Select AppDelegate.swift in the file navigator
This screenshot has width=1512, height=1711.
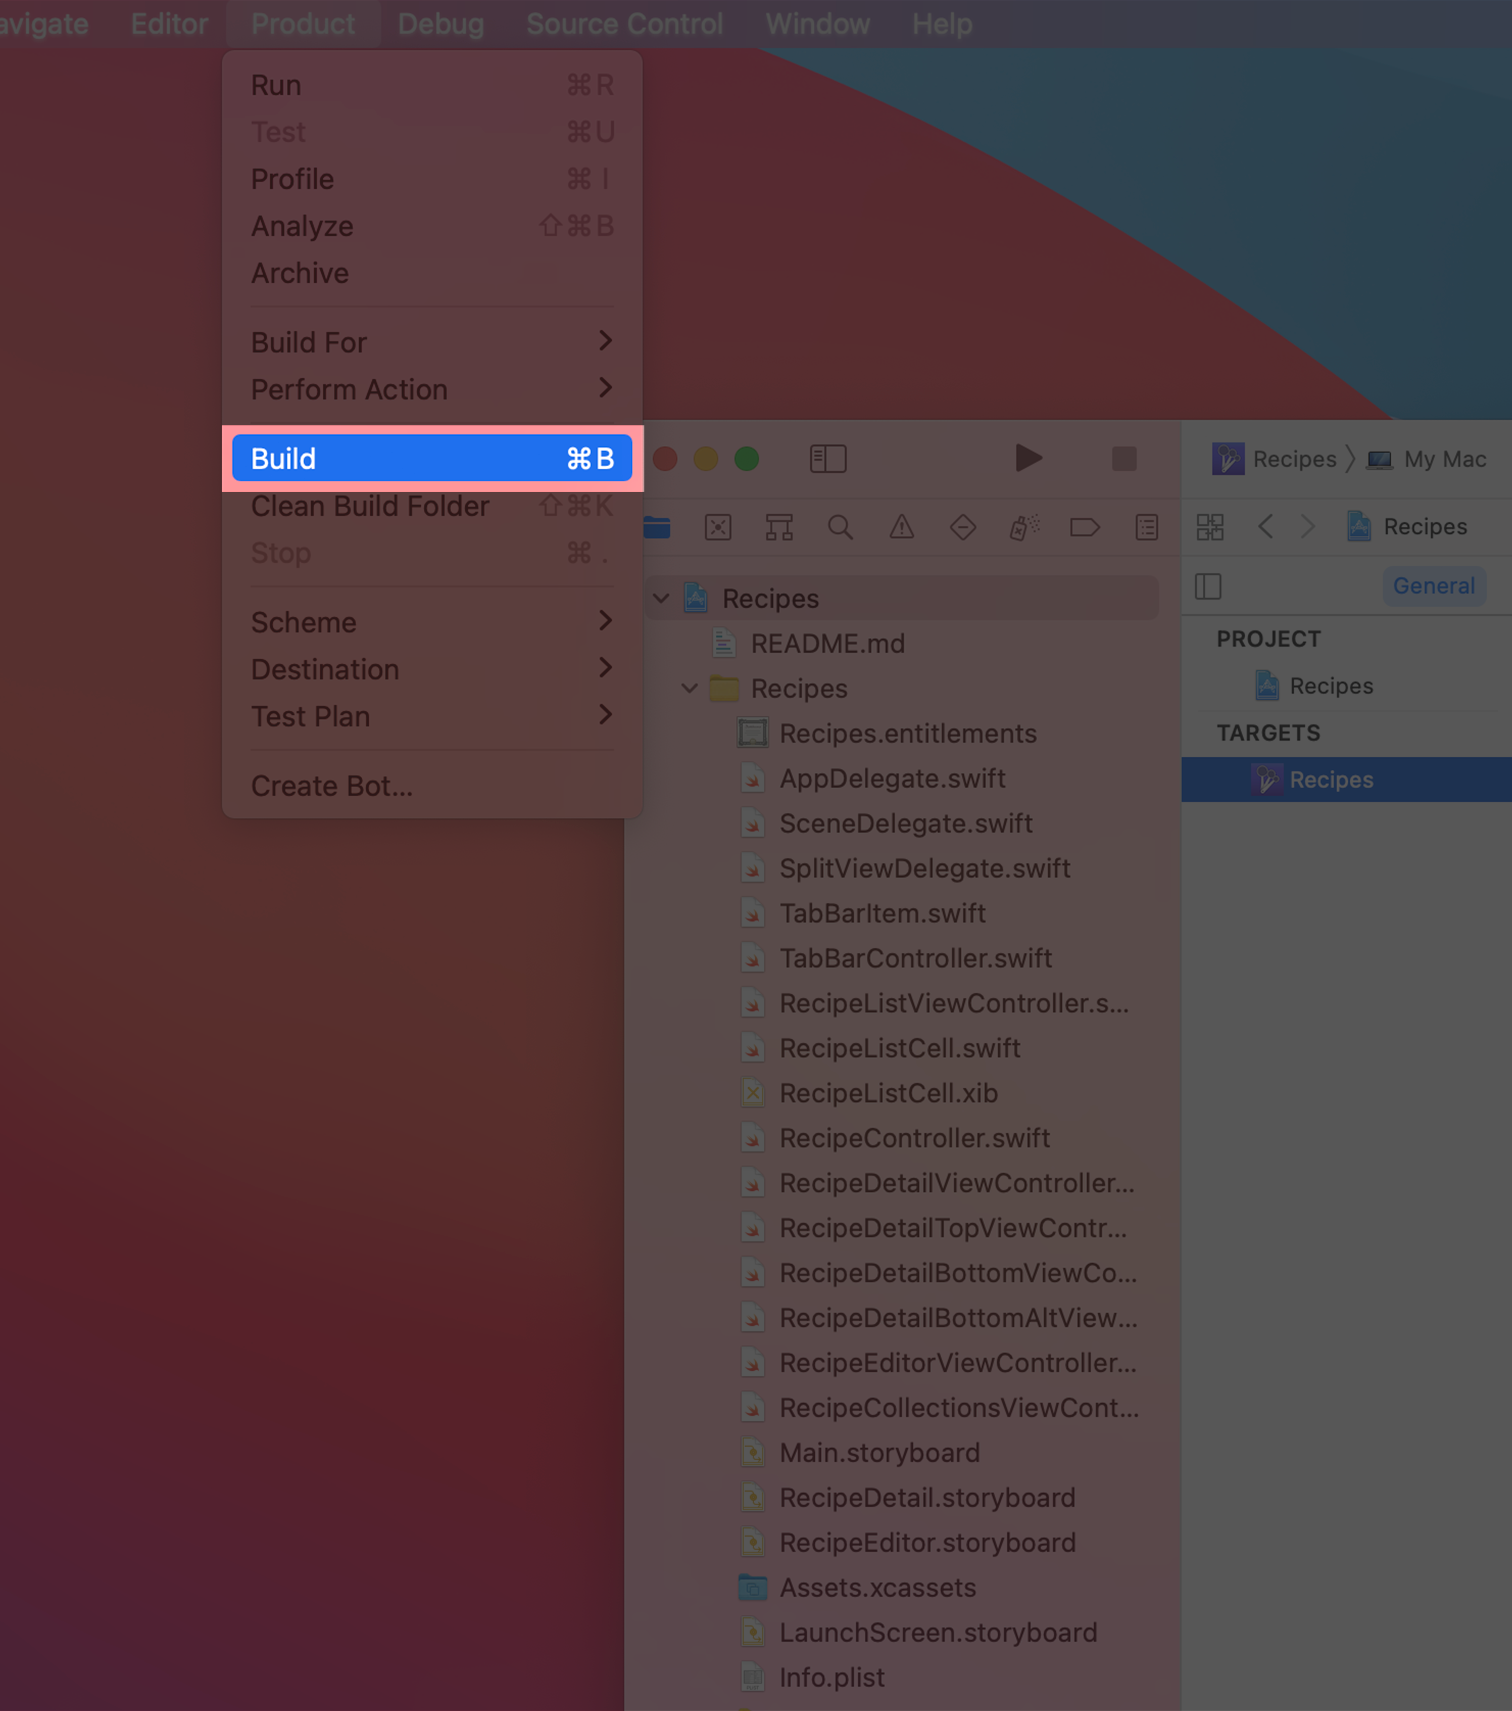coord(892,778)
